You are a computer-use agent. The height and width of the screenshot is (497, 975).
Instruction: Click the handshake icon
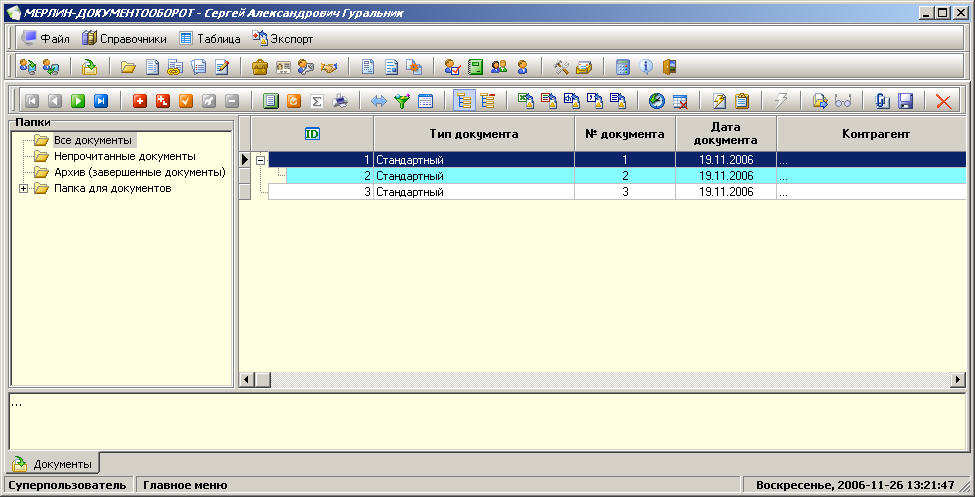(328, 67)
